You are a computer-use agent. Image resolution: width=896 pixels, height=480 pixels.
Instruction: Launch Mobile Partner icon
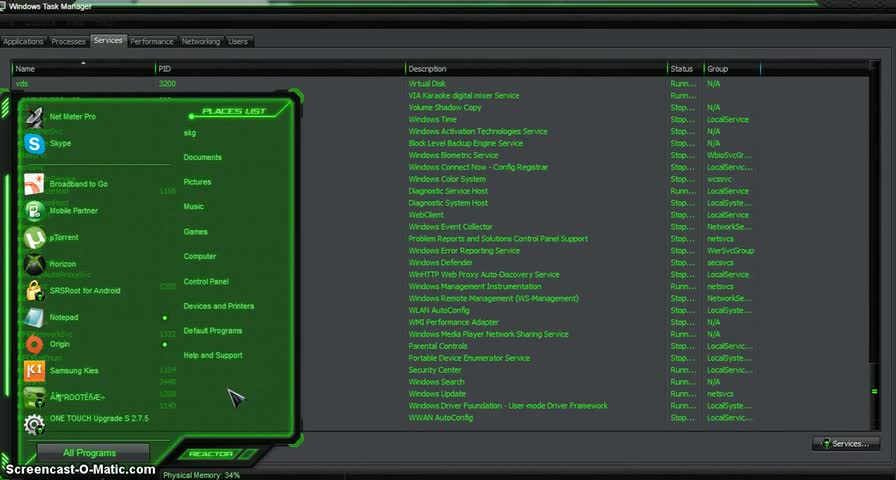point(34,211)
